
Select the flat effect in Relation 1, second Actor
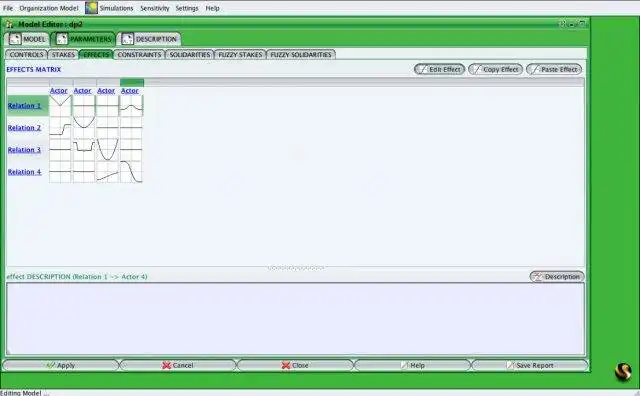point(84,106)
